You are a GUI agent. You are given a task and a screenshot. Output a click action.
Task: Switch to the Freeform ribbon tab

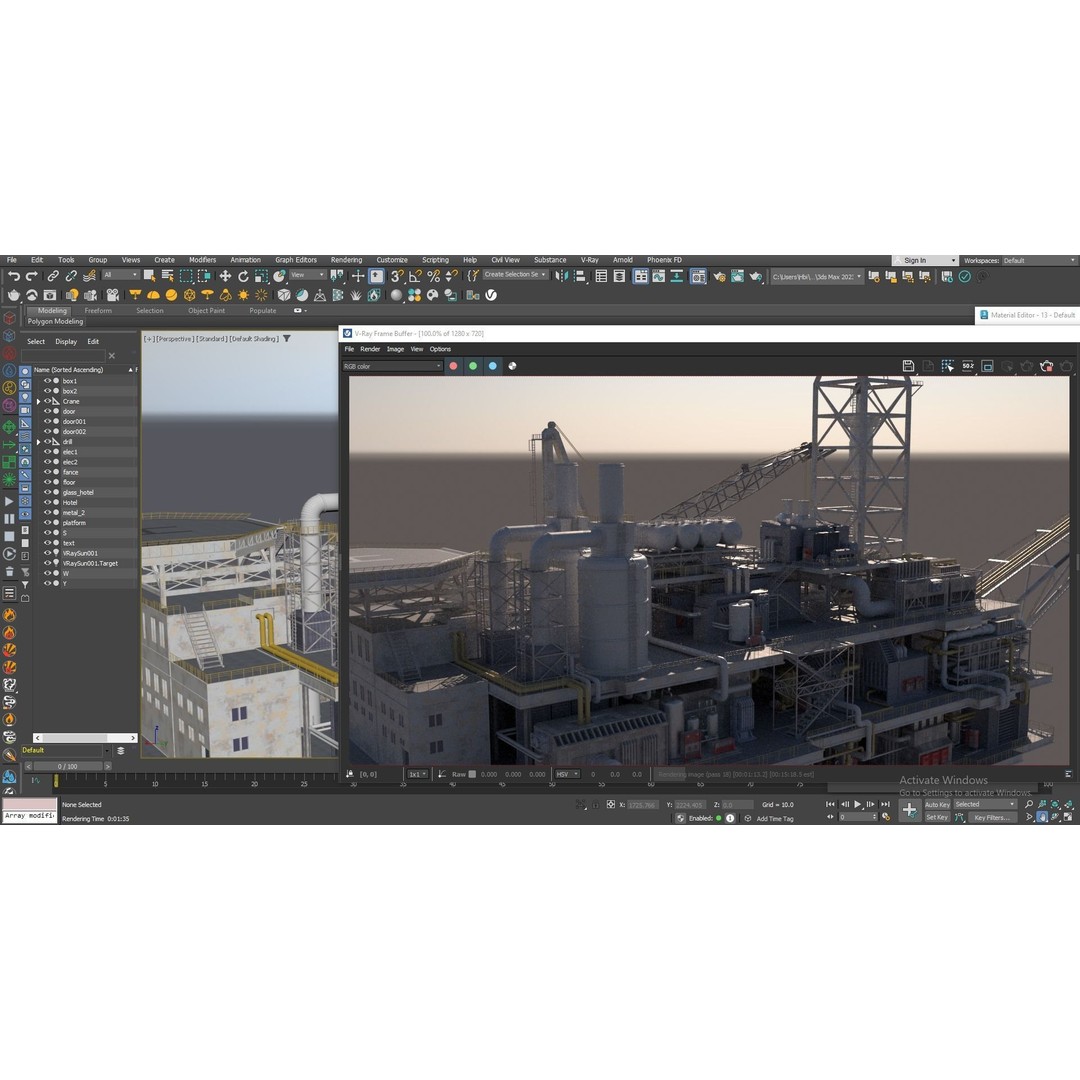coord(98,311)
